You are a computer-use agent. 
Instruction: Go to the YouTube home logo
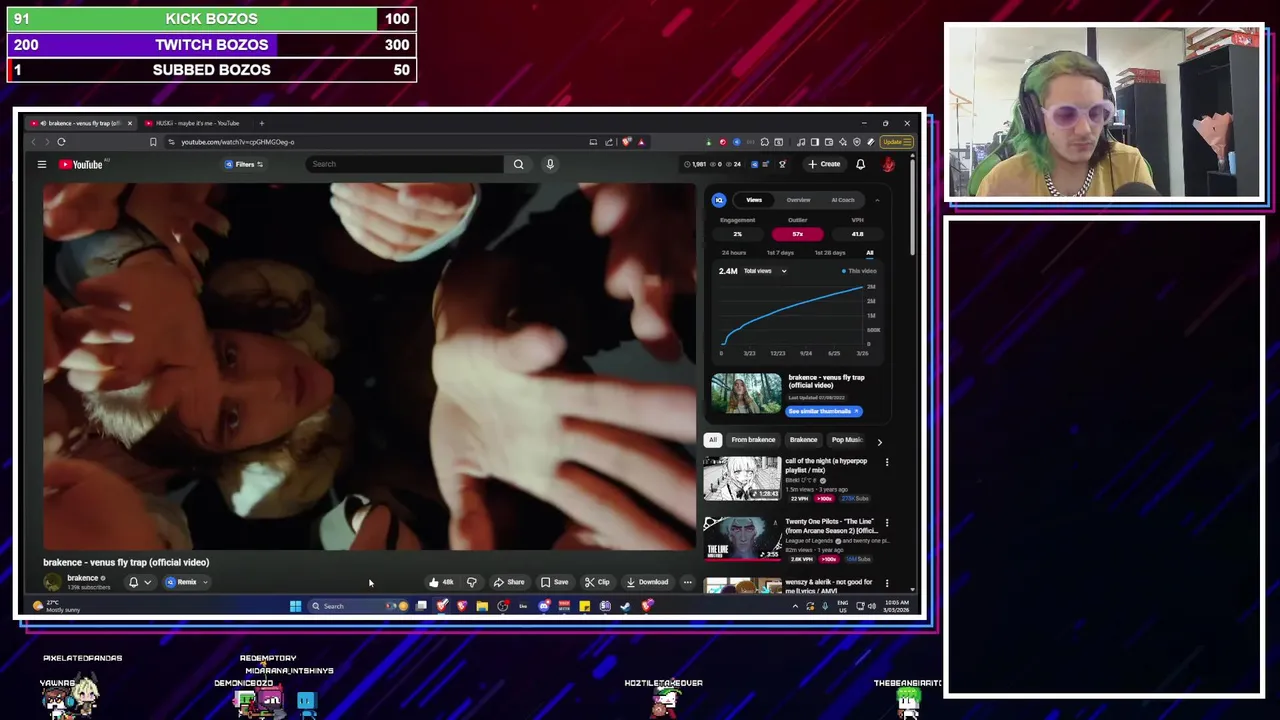click(x=81, y=164)
